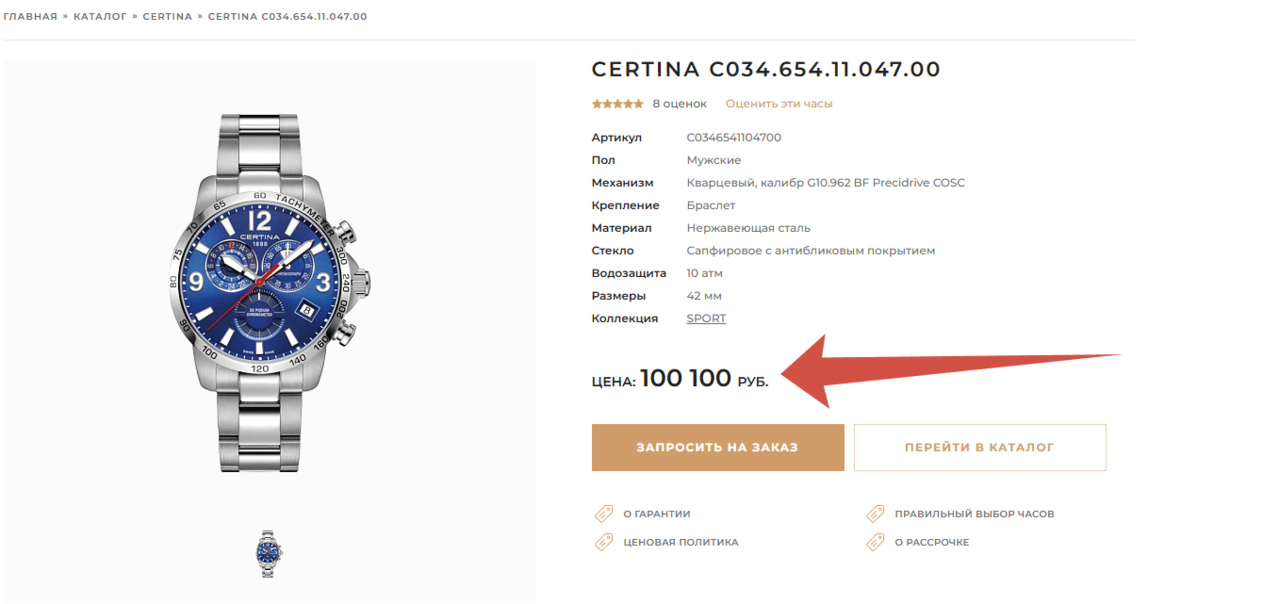1280x604 pixels.
Task: Click the large Certina watch product image
Action: 268,293
